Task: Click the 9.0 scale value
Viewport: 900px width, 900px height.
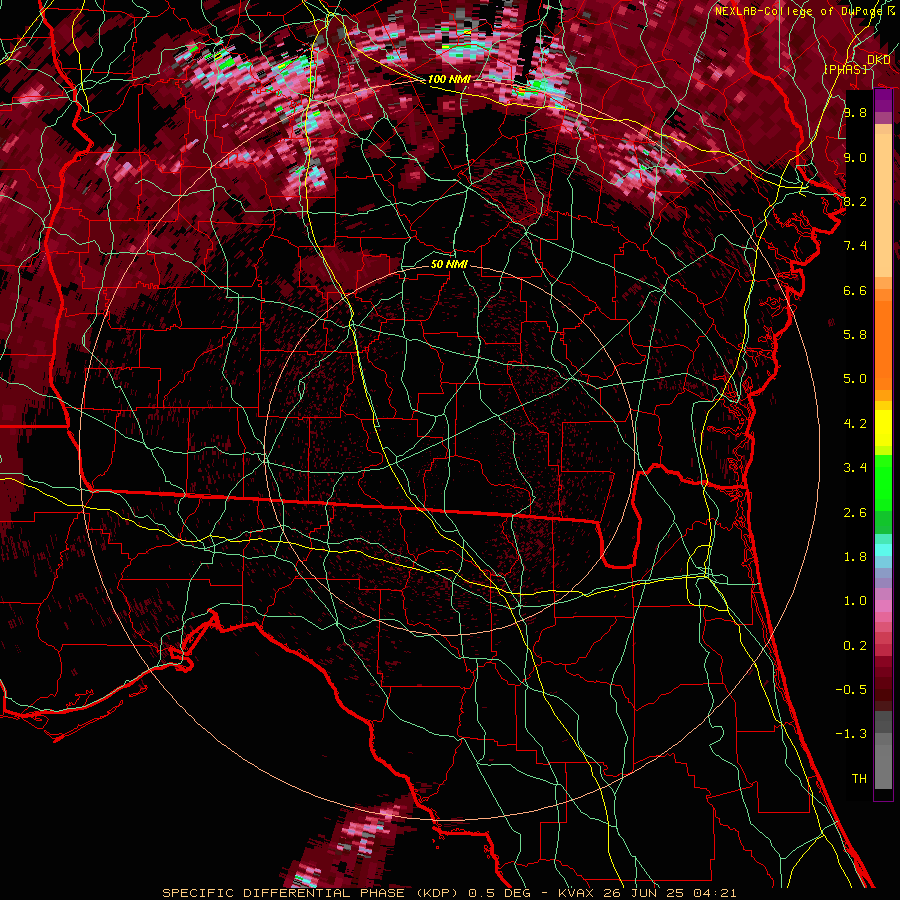Action: 855,157
